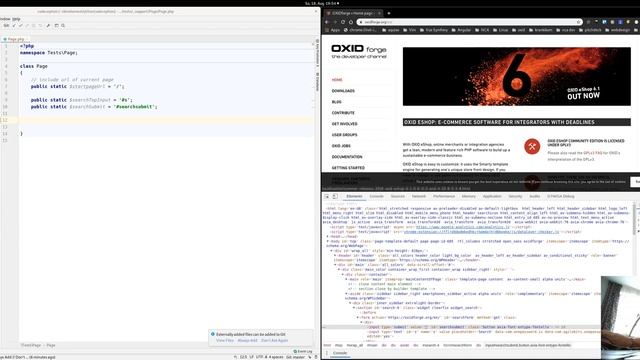The width and height of the screenshot is (640, 360).
Task: Open the DevTools Application tab
Action: 492,196
